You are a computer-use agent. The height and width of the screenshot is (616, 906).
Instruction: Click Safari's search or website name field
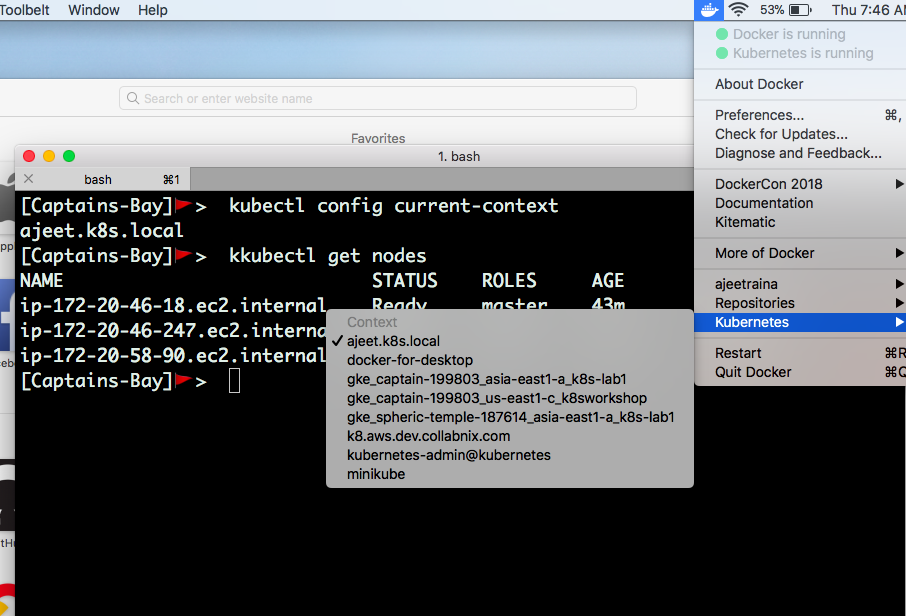click(378, 98)
